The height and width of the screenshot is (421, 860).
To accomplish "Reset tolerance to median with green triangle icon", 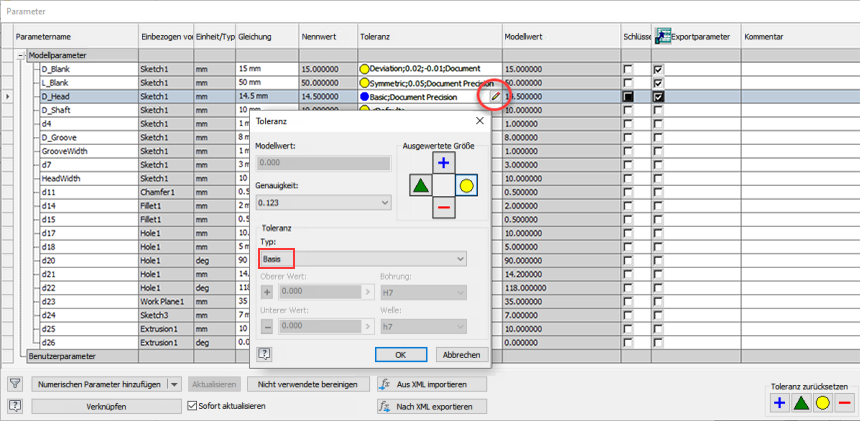I will (801, 403).
